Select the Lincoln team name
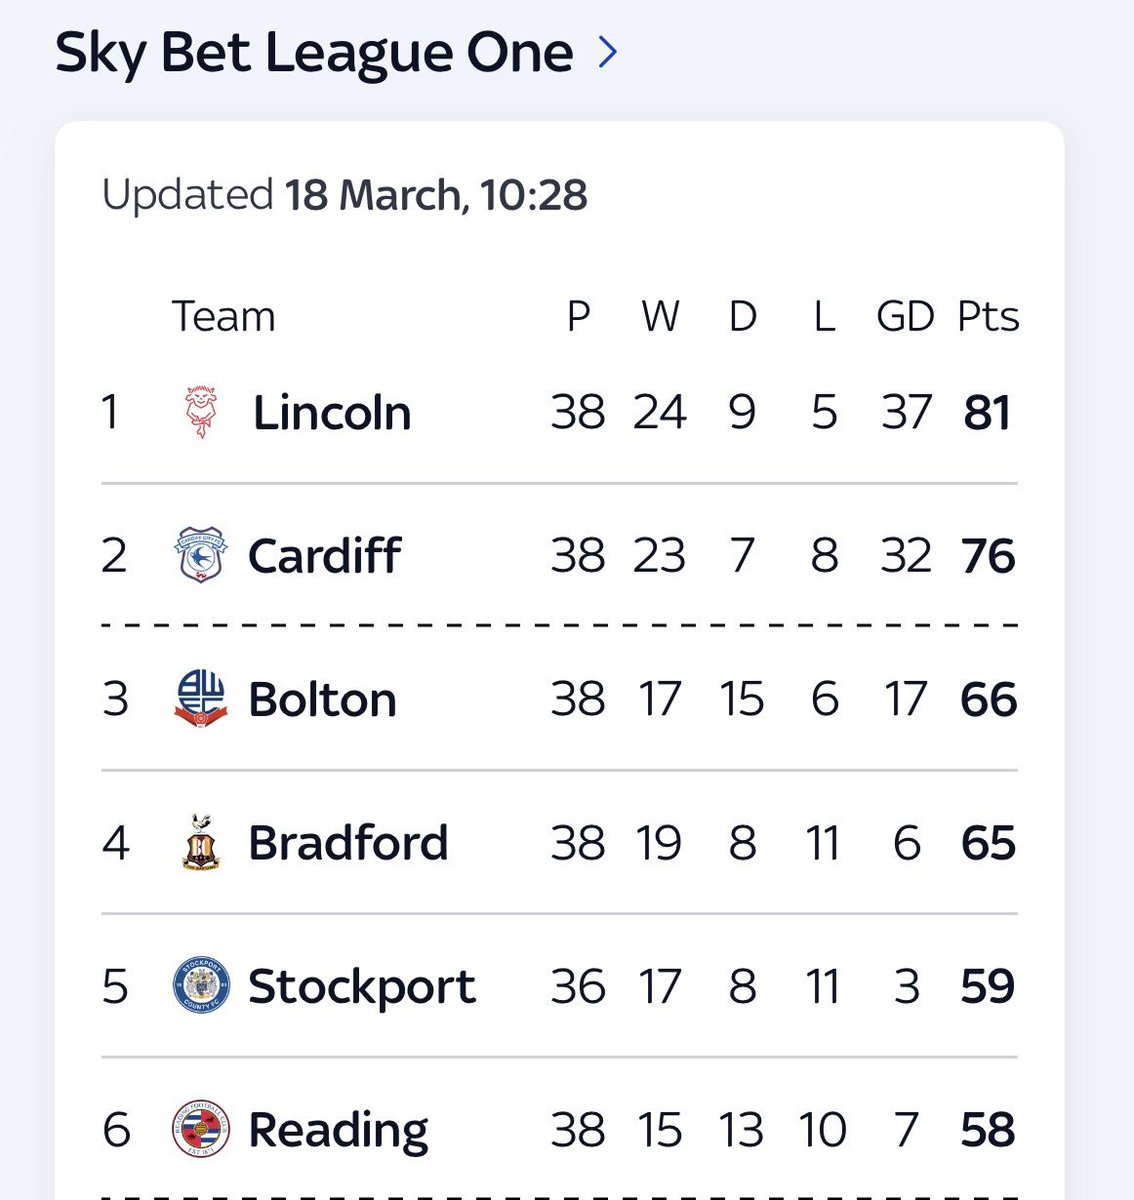Screen dimensions: 1134x1200 pyautogui.click(x=332, y=412)
